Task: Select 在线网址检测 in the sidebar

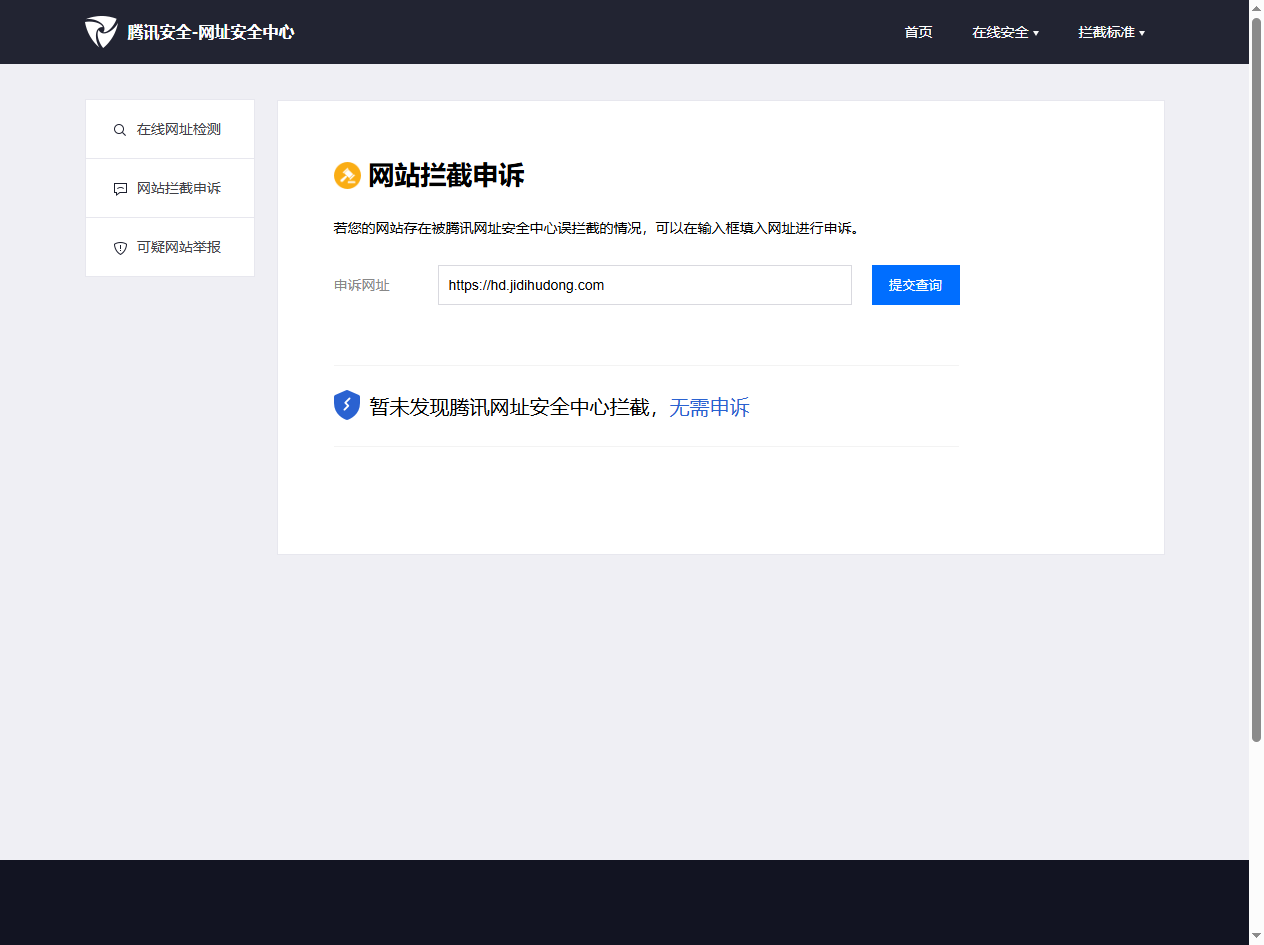Action: (170, 130)
